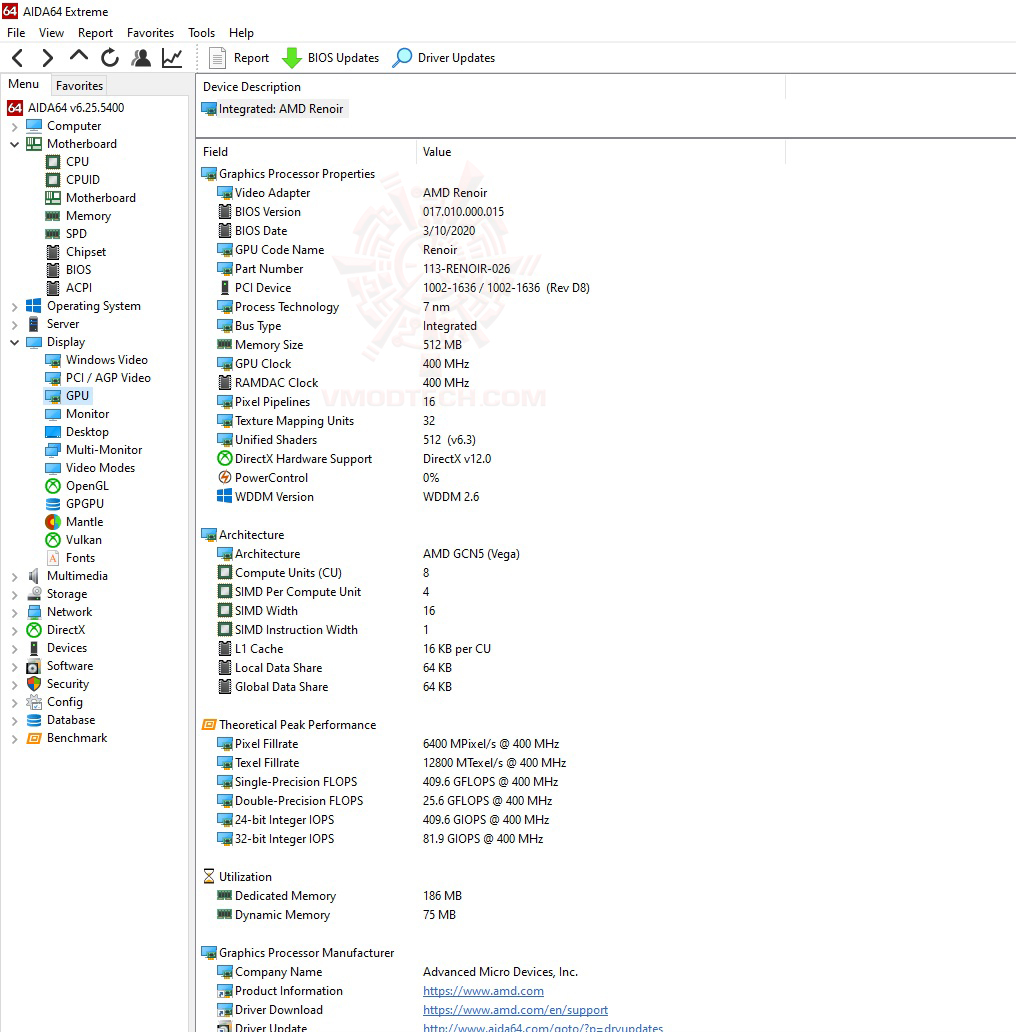Expand the Benchmark tree node
The width and height of the screenshot is (1016, 1032).
14,739
